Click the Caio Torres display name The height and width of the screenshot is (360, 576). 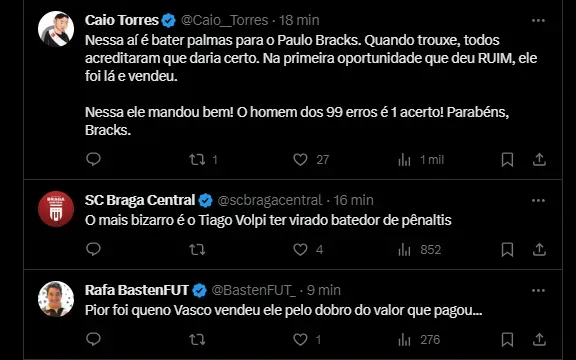(122, 20)
